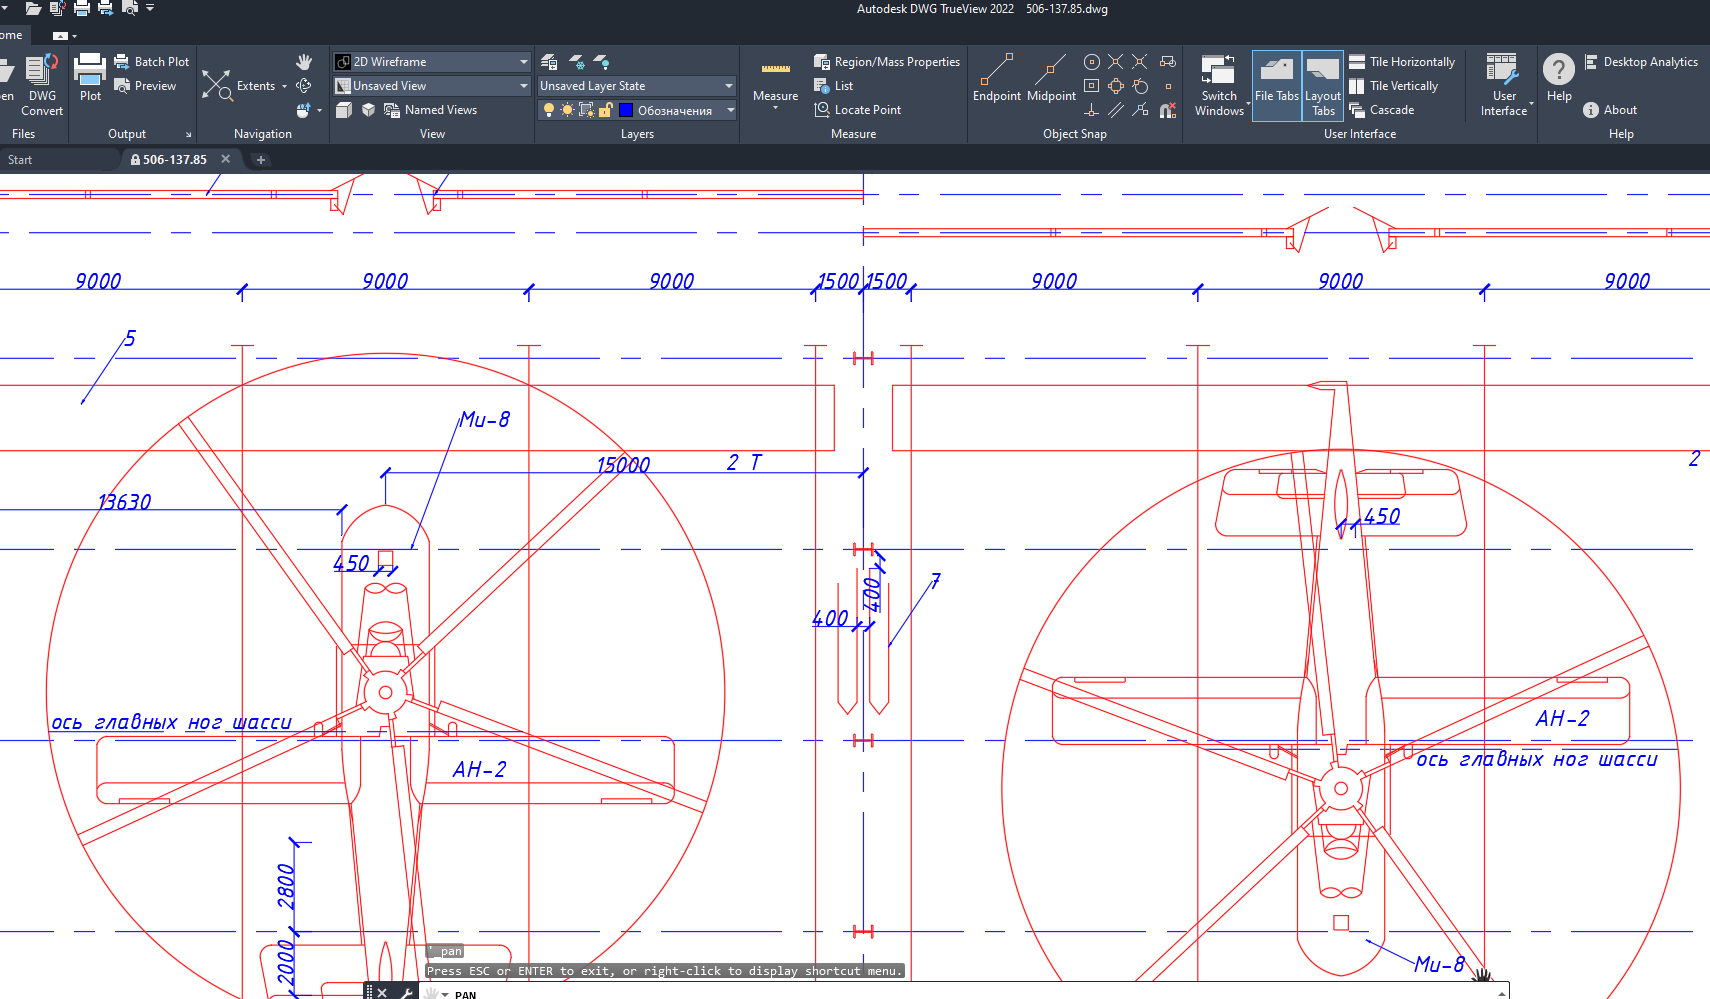This screenshot has height=999, width=1710.
Task: Click the plot preview icon in quick access toolbar
Action: (129, 8)
